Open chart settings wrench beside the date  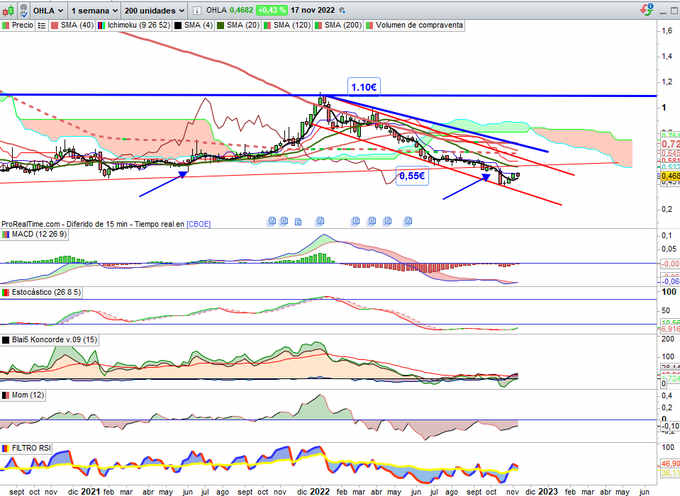(343, 10)
